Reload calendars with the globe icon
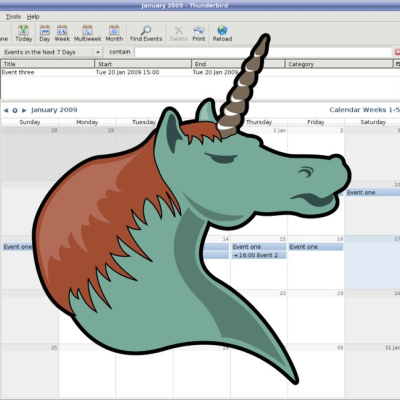Image resolution: width=400 pixels, height=400 pixels. (x=222, y=30)
